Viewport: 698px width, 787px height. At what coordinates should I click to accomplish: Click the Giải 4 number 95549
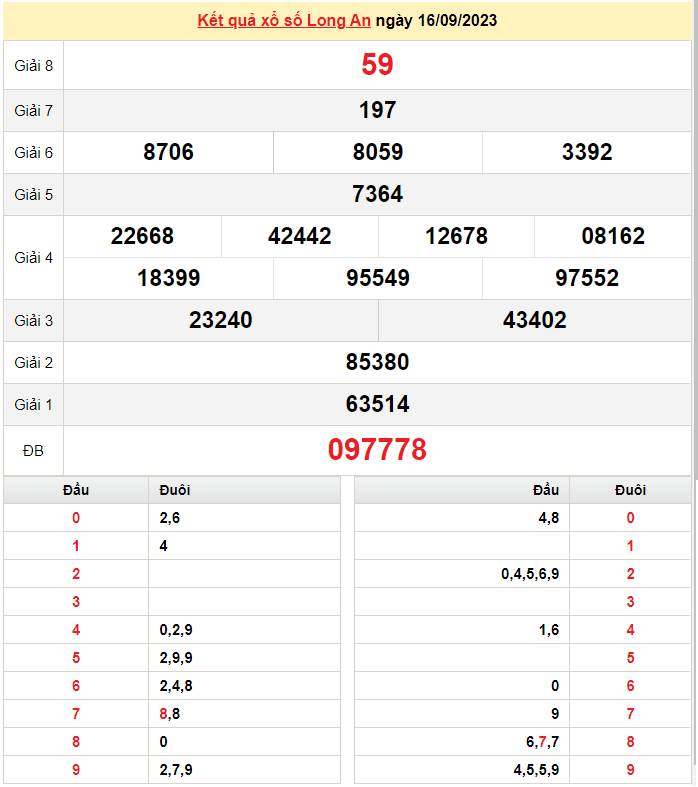378,278
